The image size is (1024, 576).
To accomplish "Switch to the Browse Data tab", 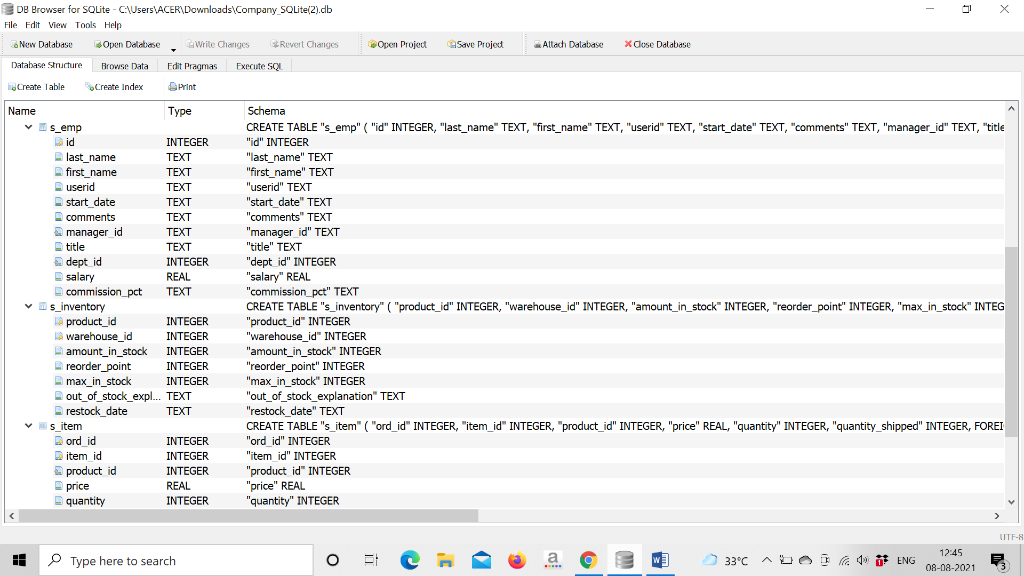I will [124, 65].
